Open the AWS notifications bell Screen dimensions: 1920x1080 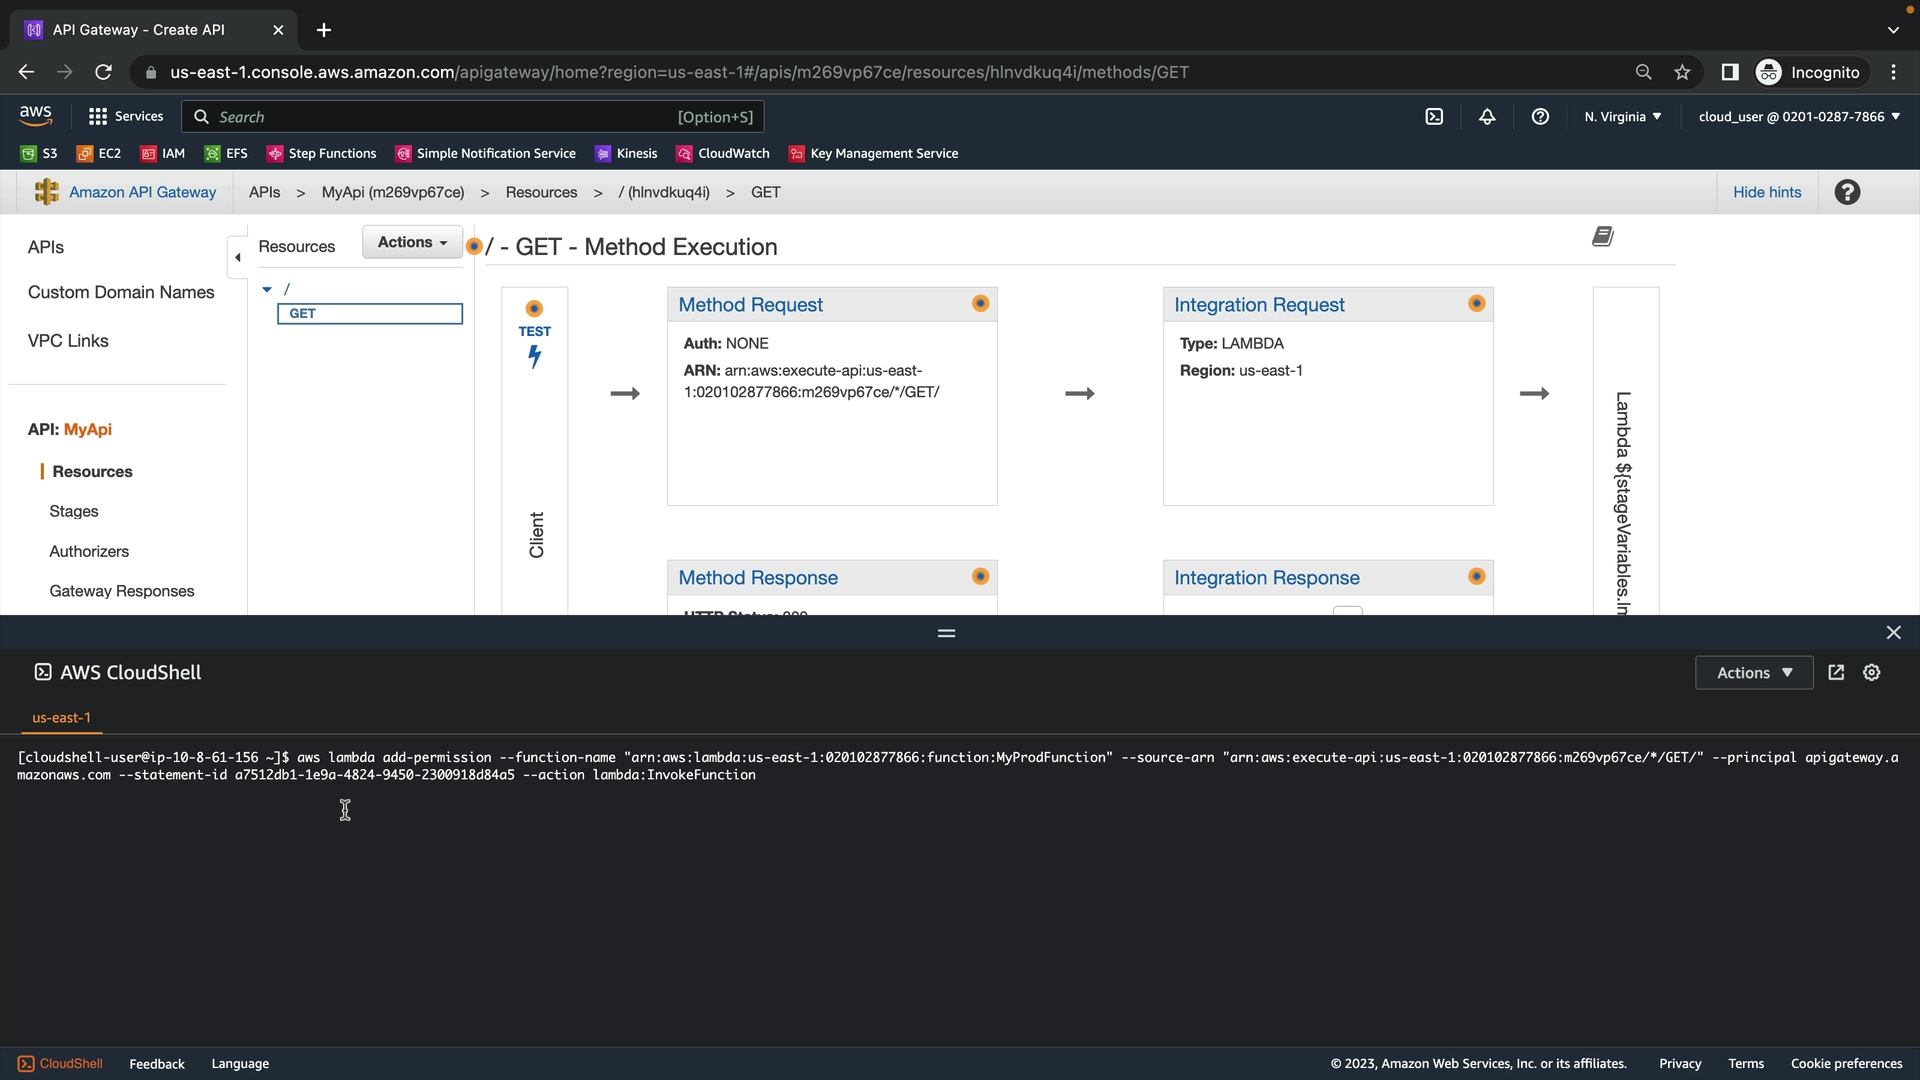click(1487, 117)
